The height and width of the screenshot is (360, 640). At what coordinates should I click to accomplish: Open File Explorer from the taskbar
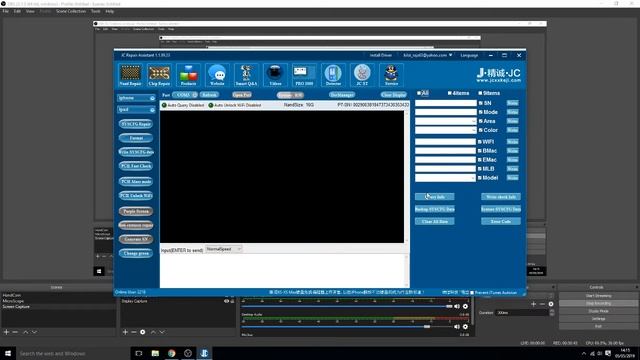coord(155,353)
